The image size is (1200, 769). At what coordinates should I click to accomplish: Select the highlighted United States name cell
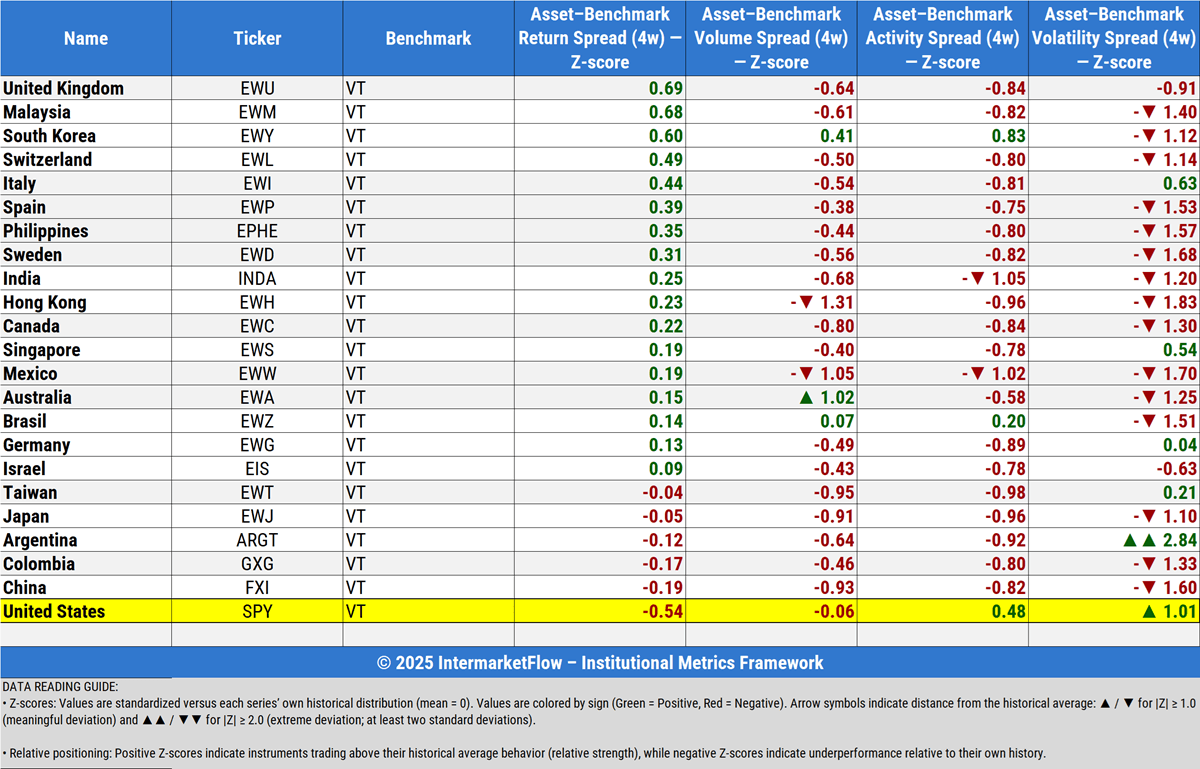click(54, 612)
